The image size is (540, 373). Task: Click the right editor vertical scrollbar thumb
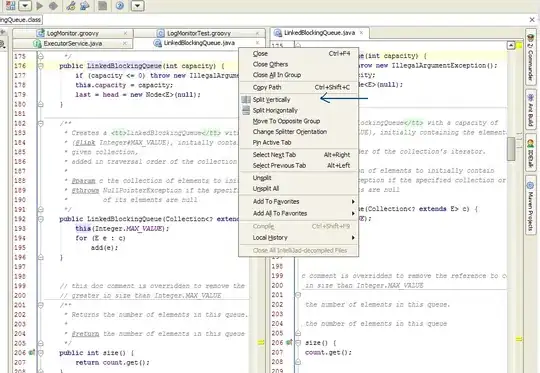pos(511,149)
